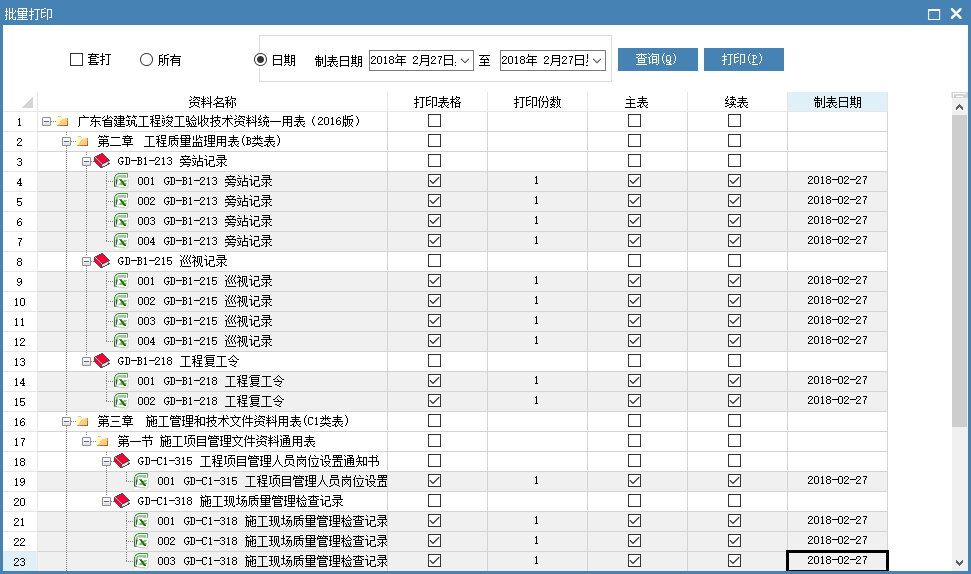This screenshot has width=971, height=574.
Task: Check 续表 for the root 广东省 row
Action: pos(734,121)
